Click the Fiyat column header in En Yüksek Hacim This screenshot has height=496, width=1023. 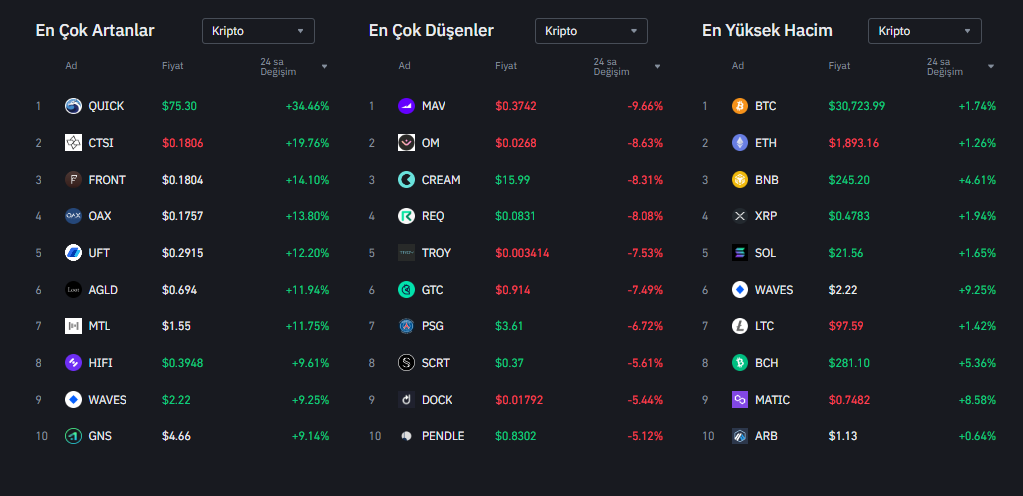click(x=839, y=66)
